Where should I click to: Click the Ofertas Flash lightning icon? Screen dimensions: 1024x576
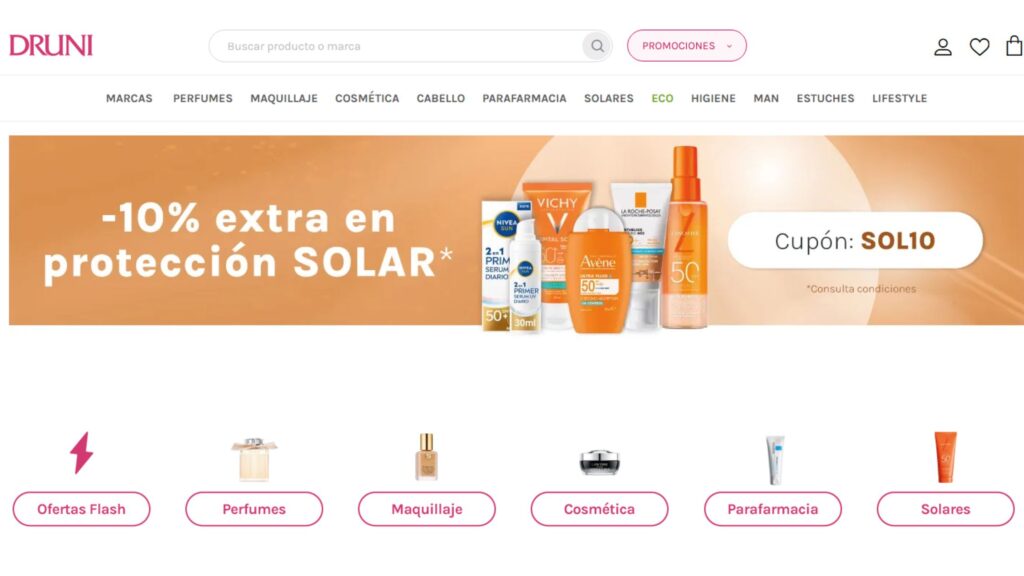point(82,453)
